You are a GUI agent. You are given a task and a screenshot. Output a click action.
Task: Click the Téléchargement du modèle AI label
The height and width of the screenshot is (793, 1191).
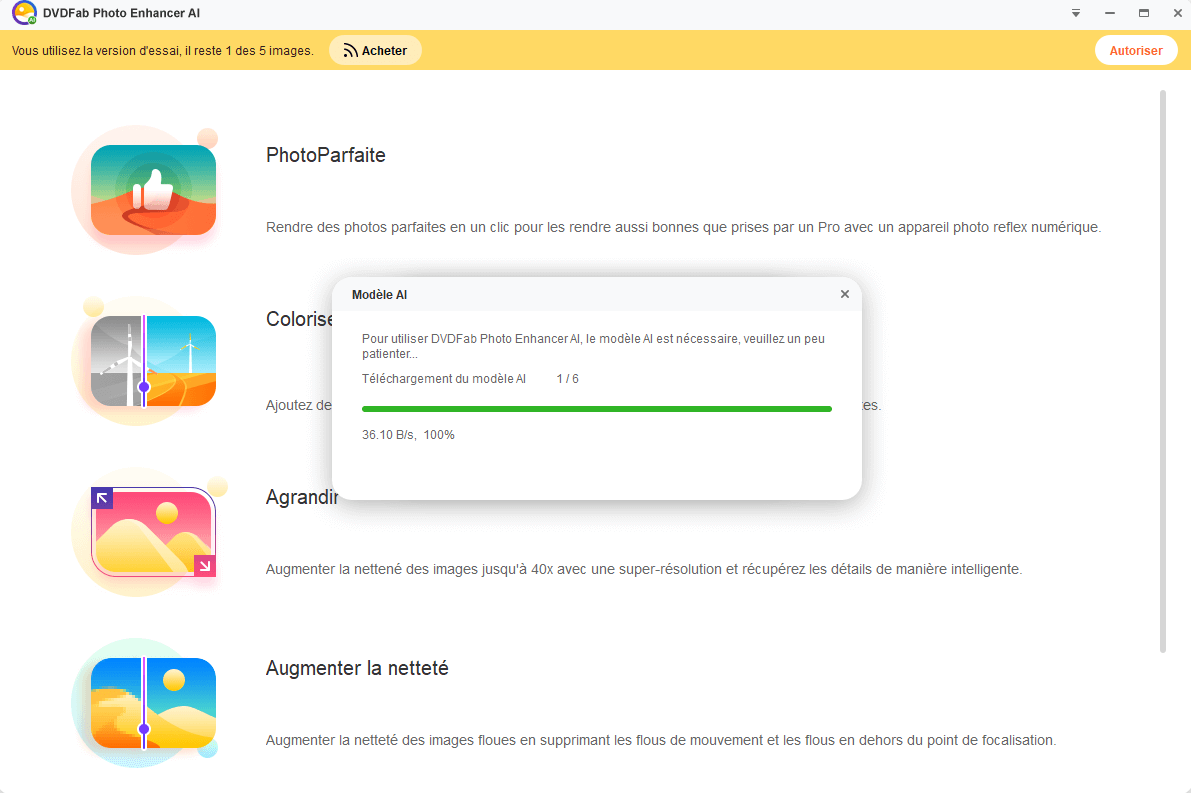pyautogui.click(x=444, y=378)
